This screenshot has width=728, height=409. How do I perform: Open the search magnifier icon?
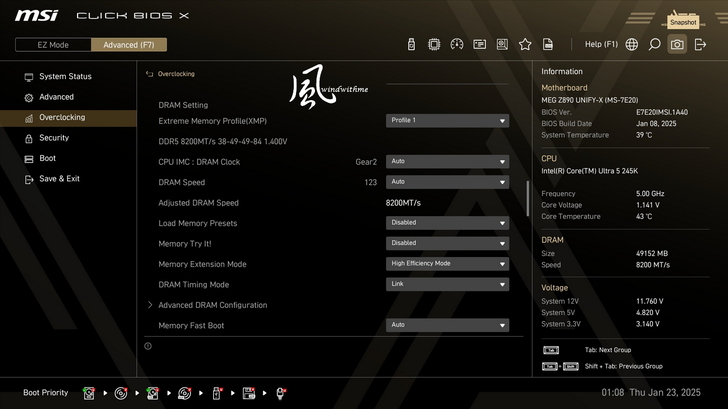[654, 44]
